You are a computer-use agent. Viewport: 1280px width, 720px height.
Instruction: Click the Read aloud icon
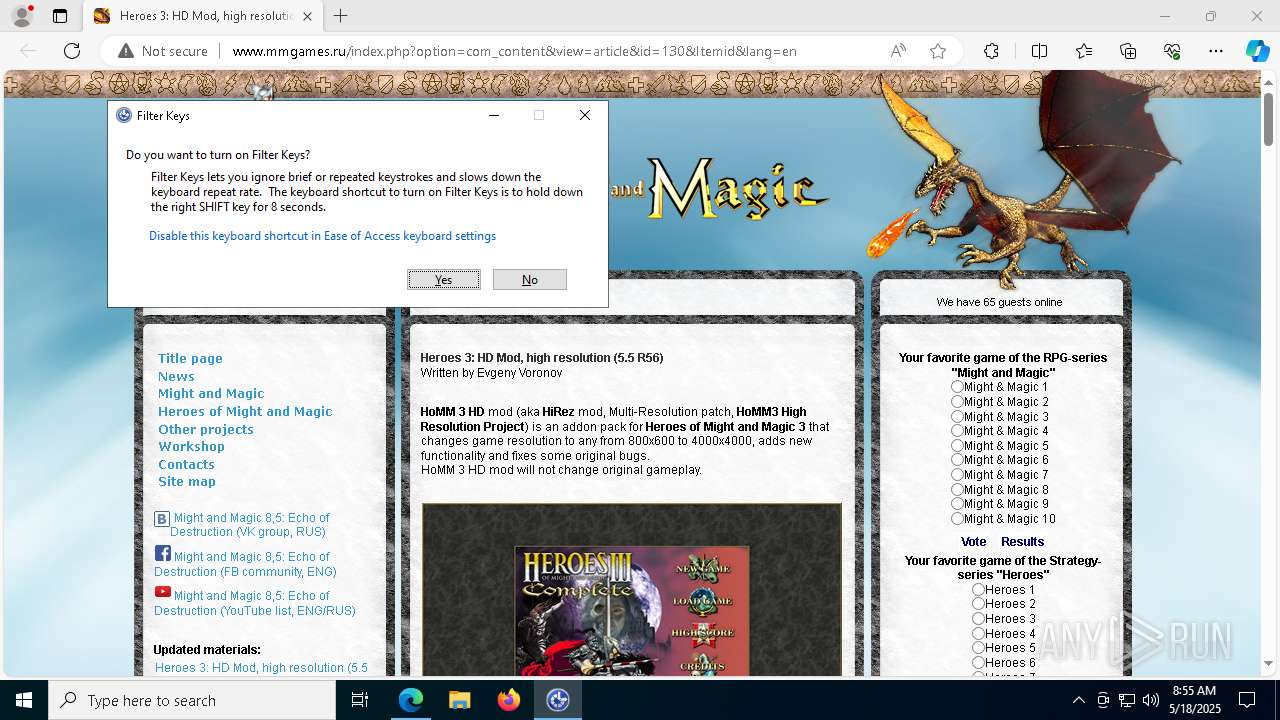pyautogui.click(x=898, y=51)
